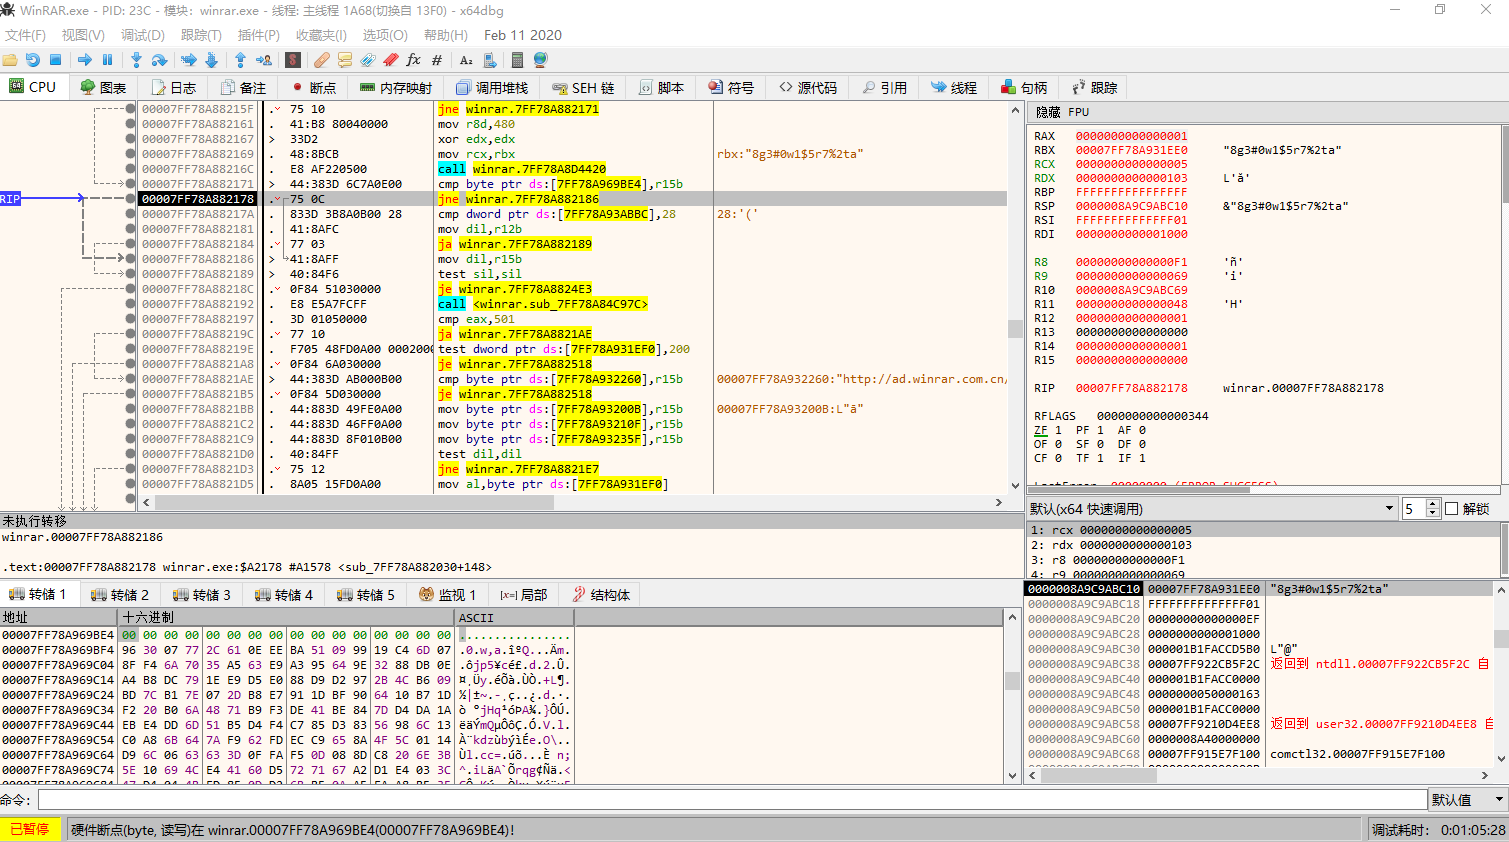This screenshot has width=1509, height=842.
Task: Open the variables hash icon
Action: (437, 60)
